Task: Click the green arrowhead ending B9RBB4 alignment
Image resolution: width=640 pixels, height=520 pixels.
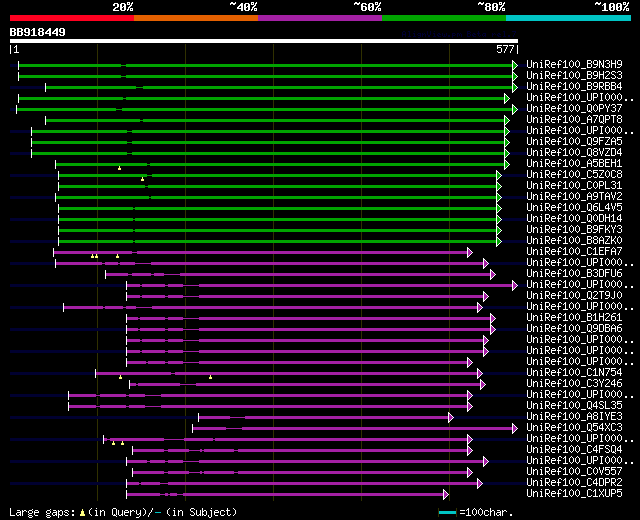Action: click(515, 87)
